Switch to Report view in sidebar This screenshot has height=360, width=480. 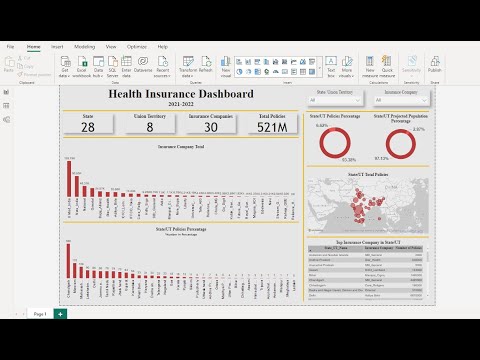pyautogui.click(x=6, y=92)
